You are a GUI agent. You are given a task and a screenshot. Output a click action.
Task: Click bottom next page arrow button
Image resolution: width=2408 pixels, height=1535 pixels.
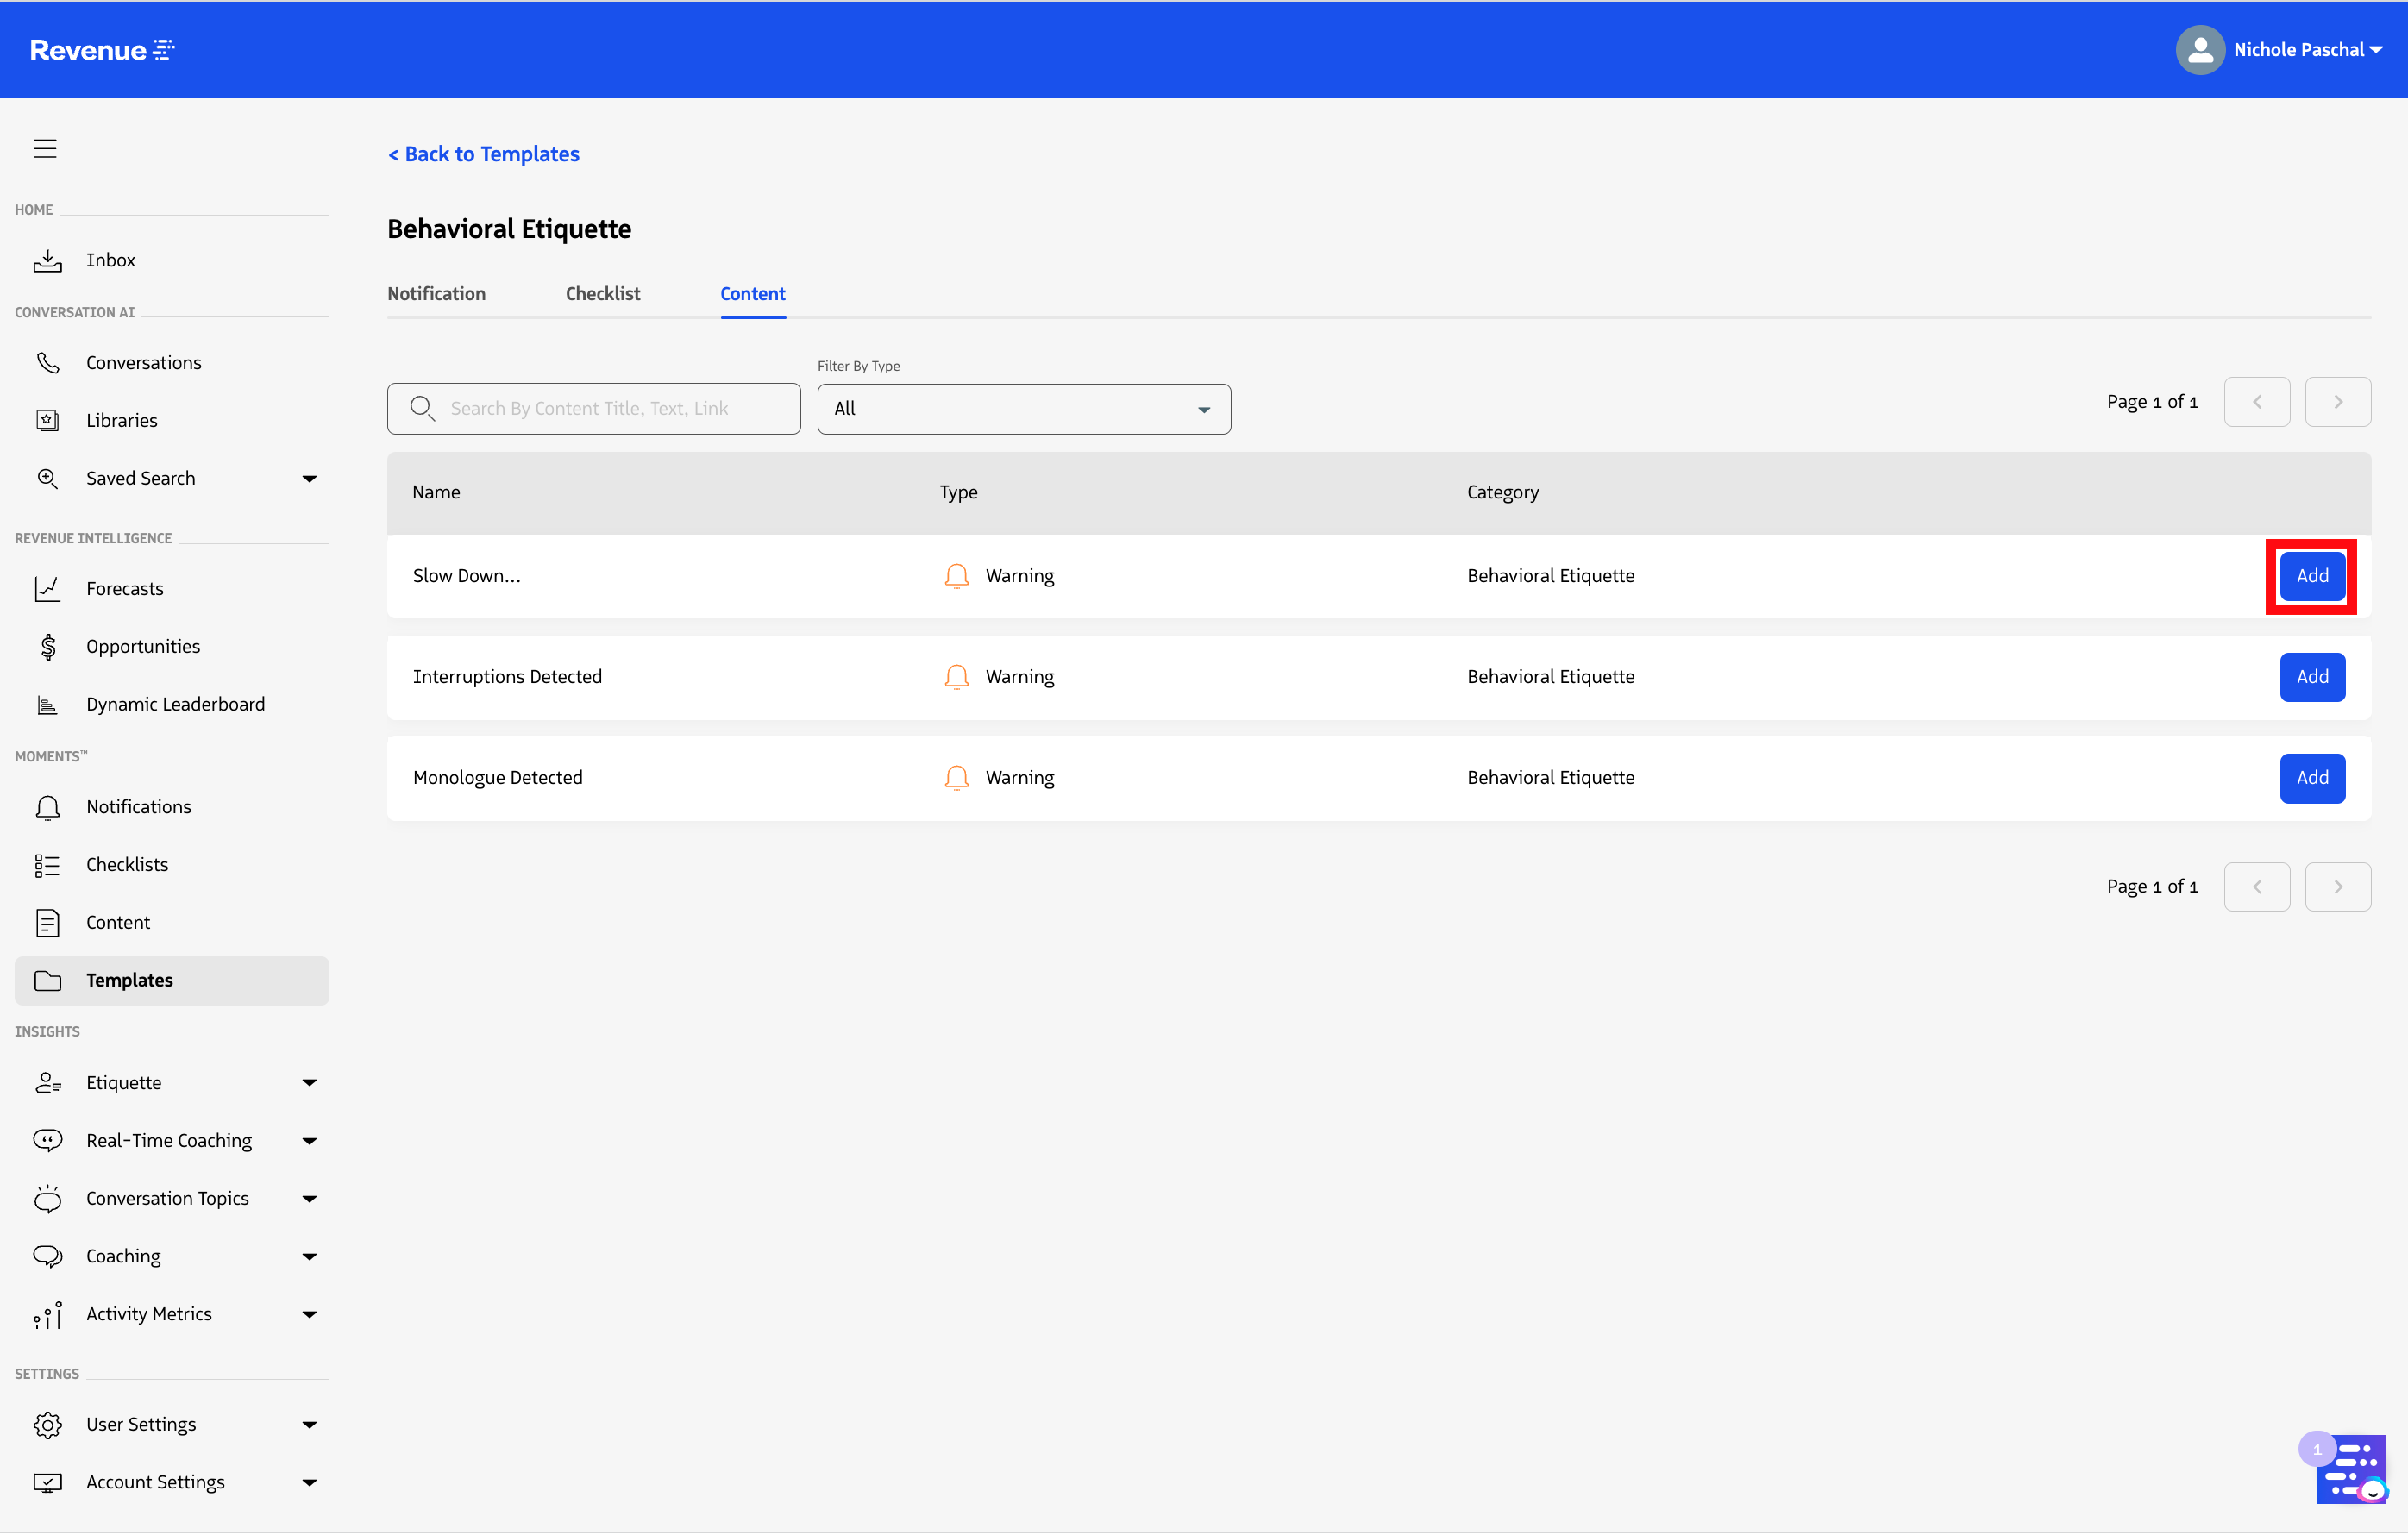(x=2338, y=887)
